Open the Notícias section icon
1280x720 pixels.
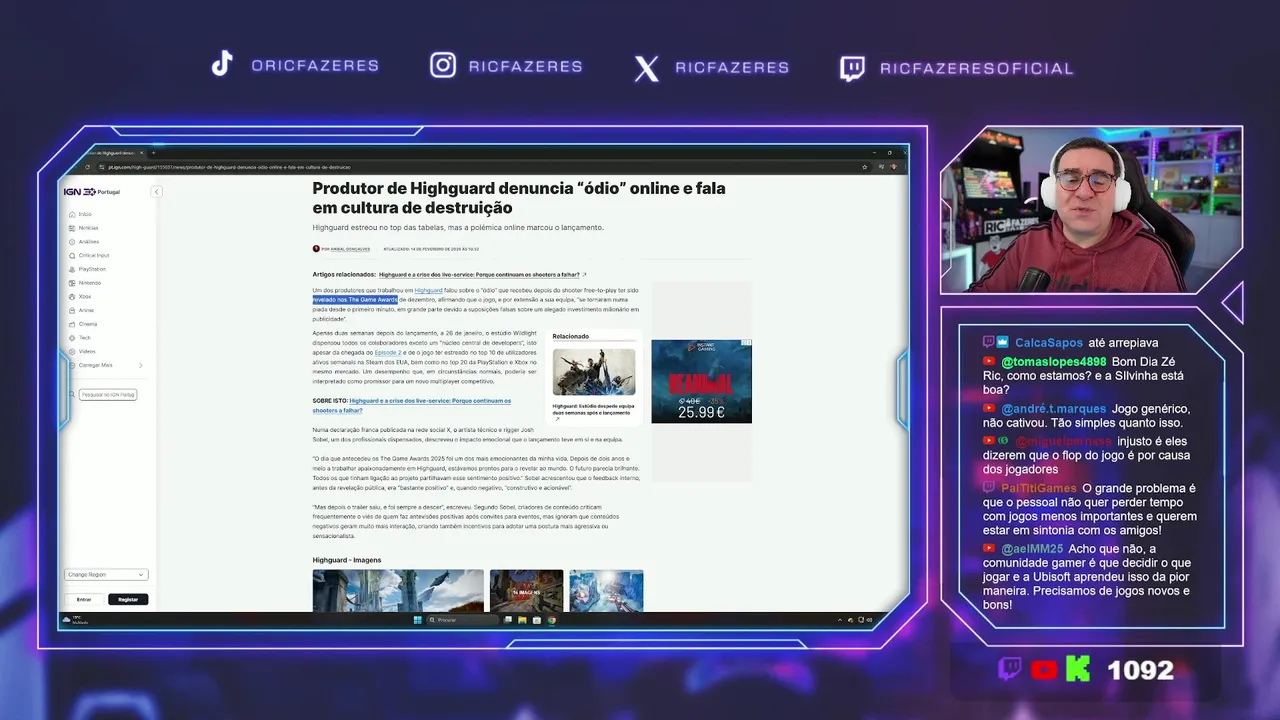72,228
